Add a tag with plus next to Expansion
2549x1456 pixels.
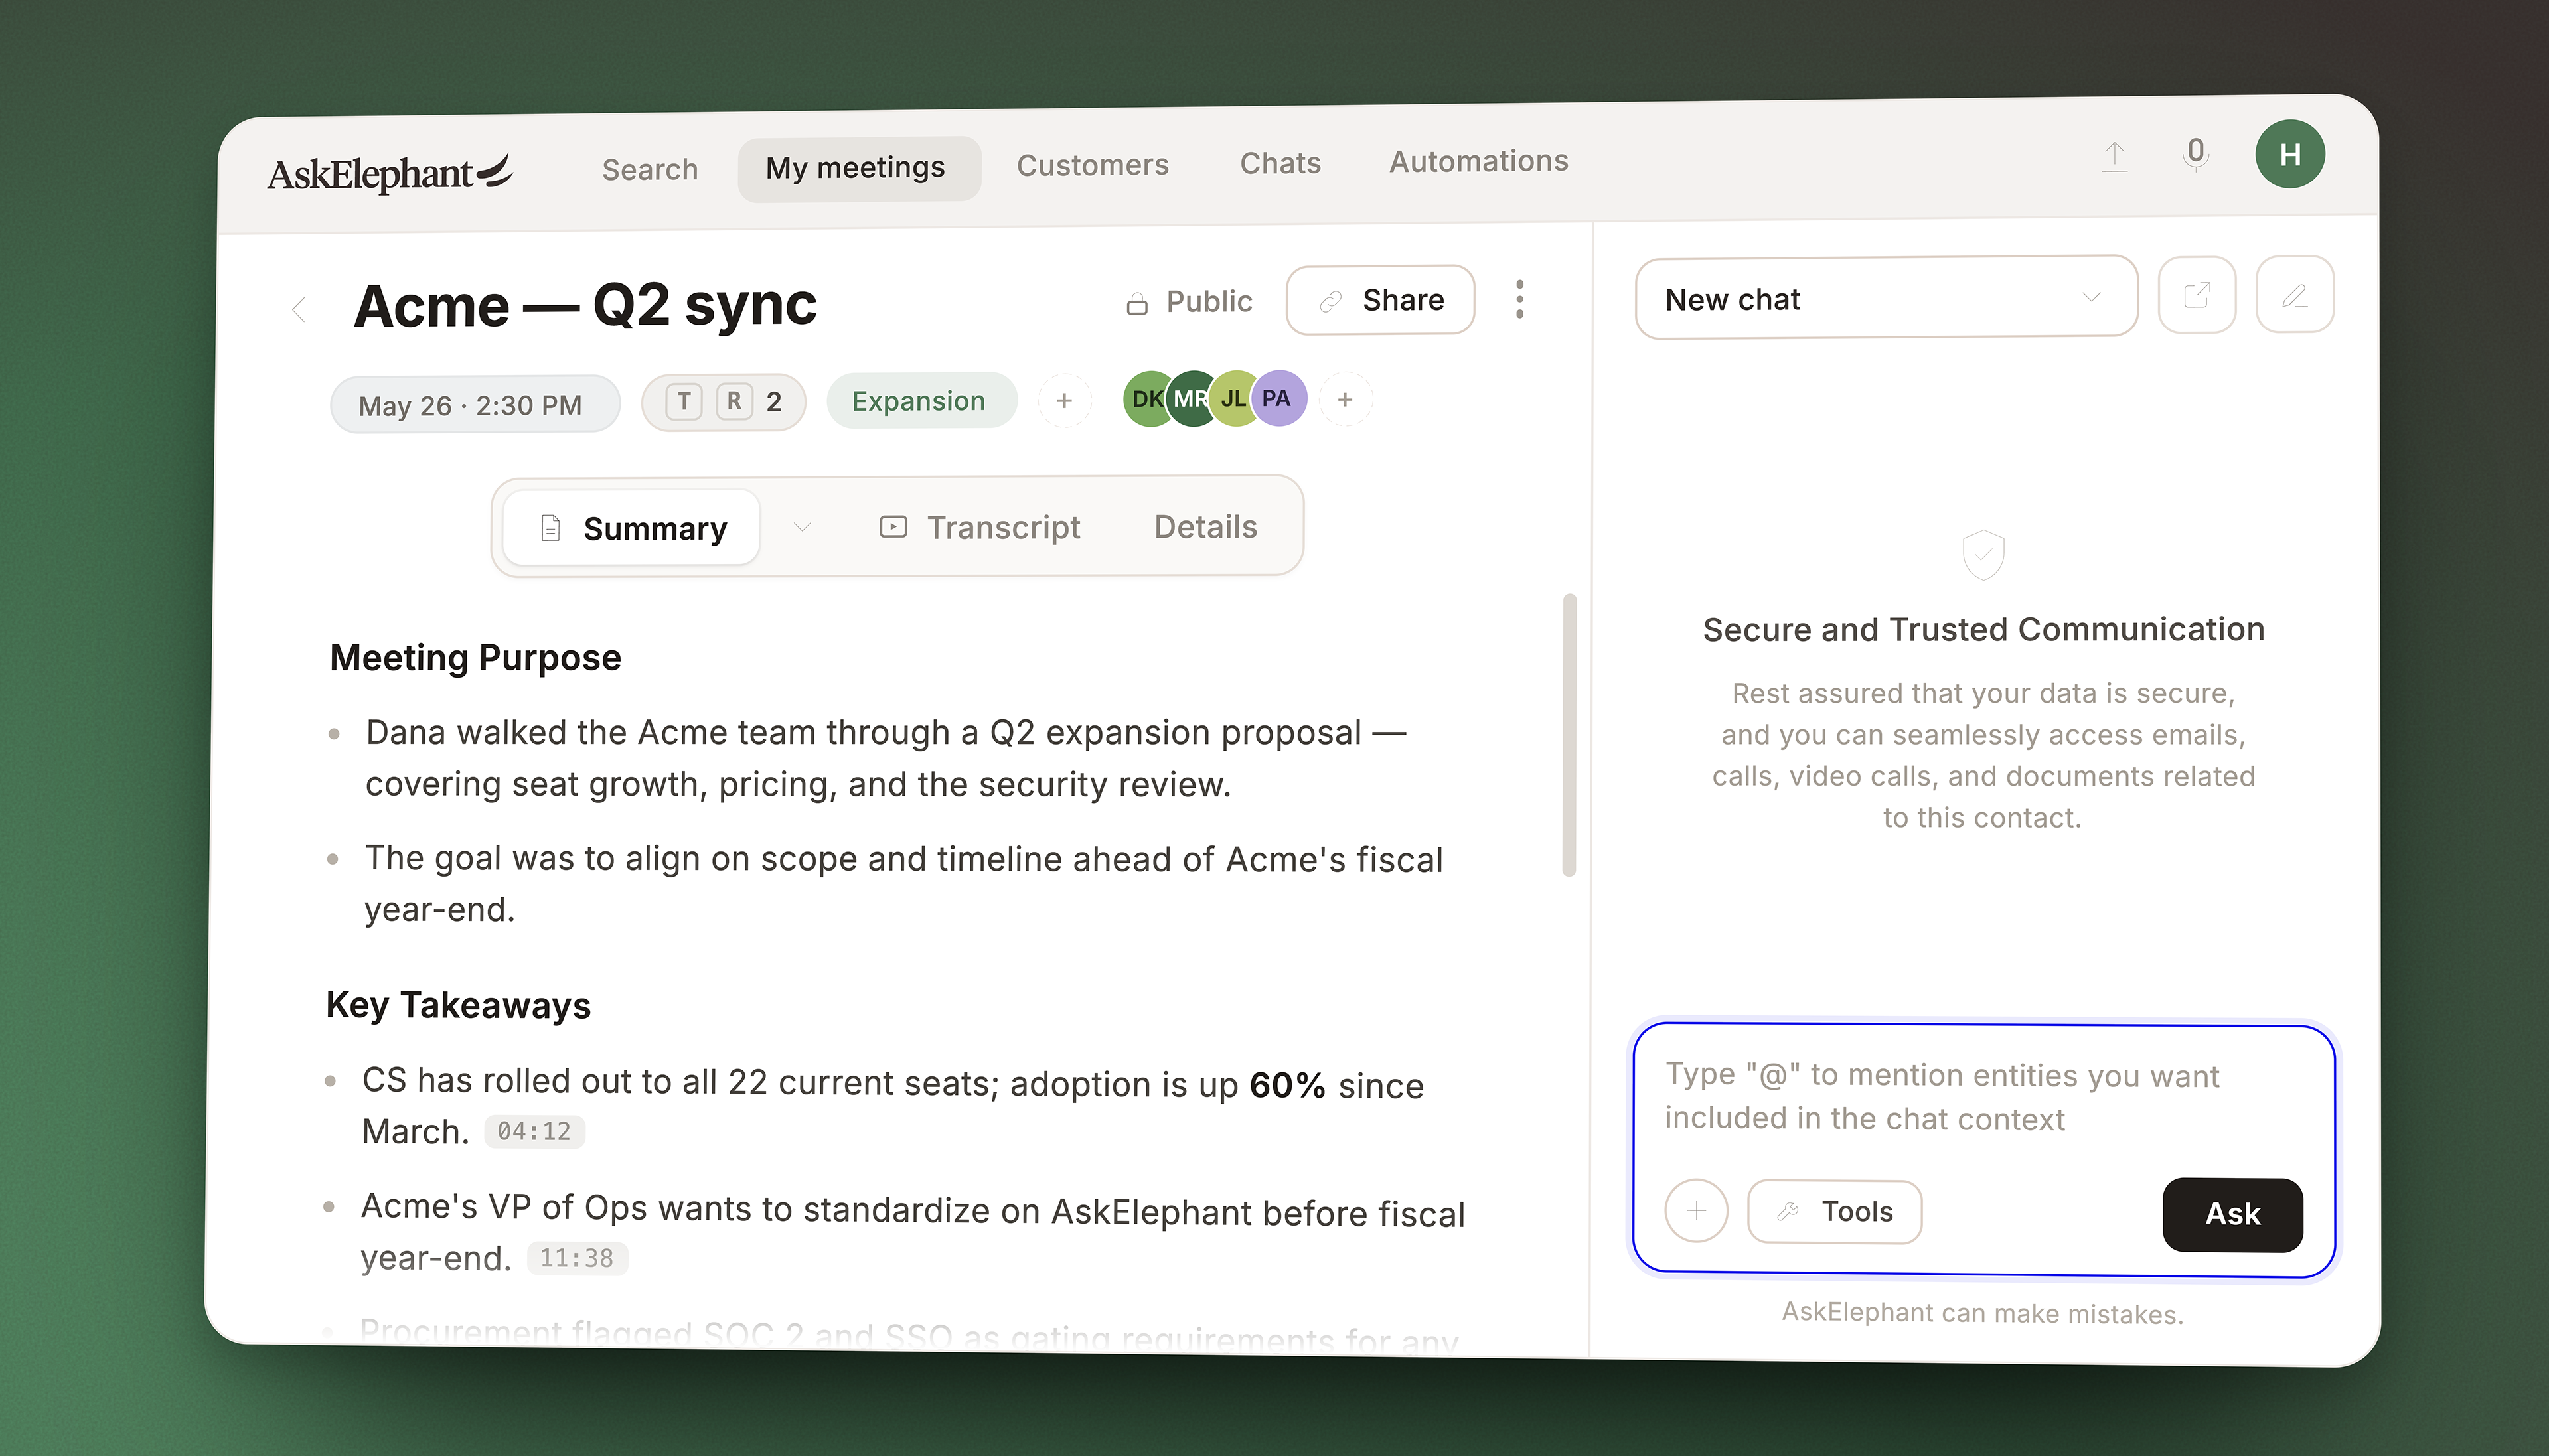(1064, 400)
